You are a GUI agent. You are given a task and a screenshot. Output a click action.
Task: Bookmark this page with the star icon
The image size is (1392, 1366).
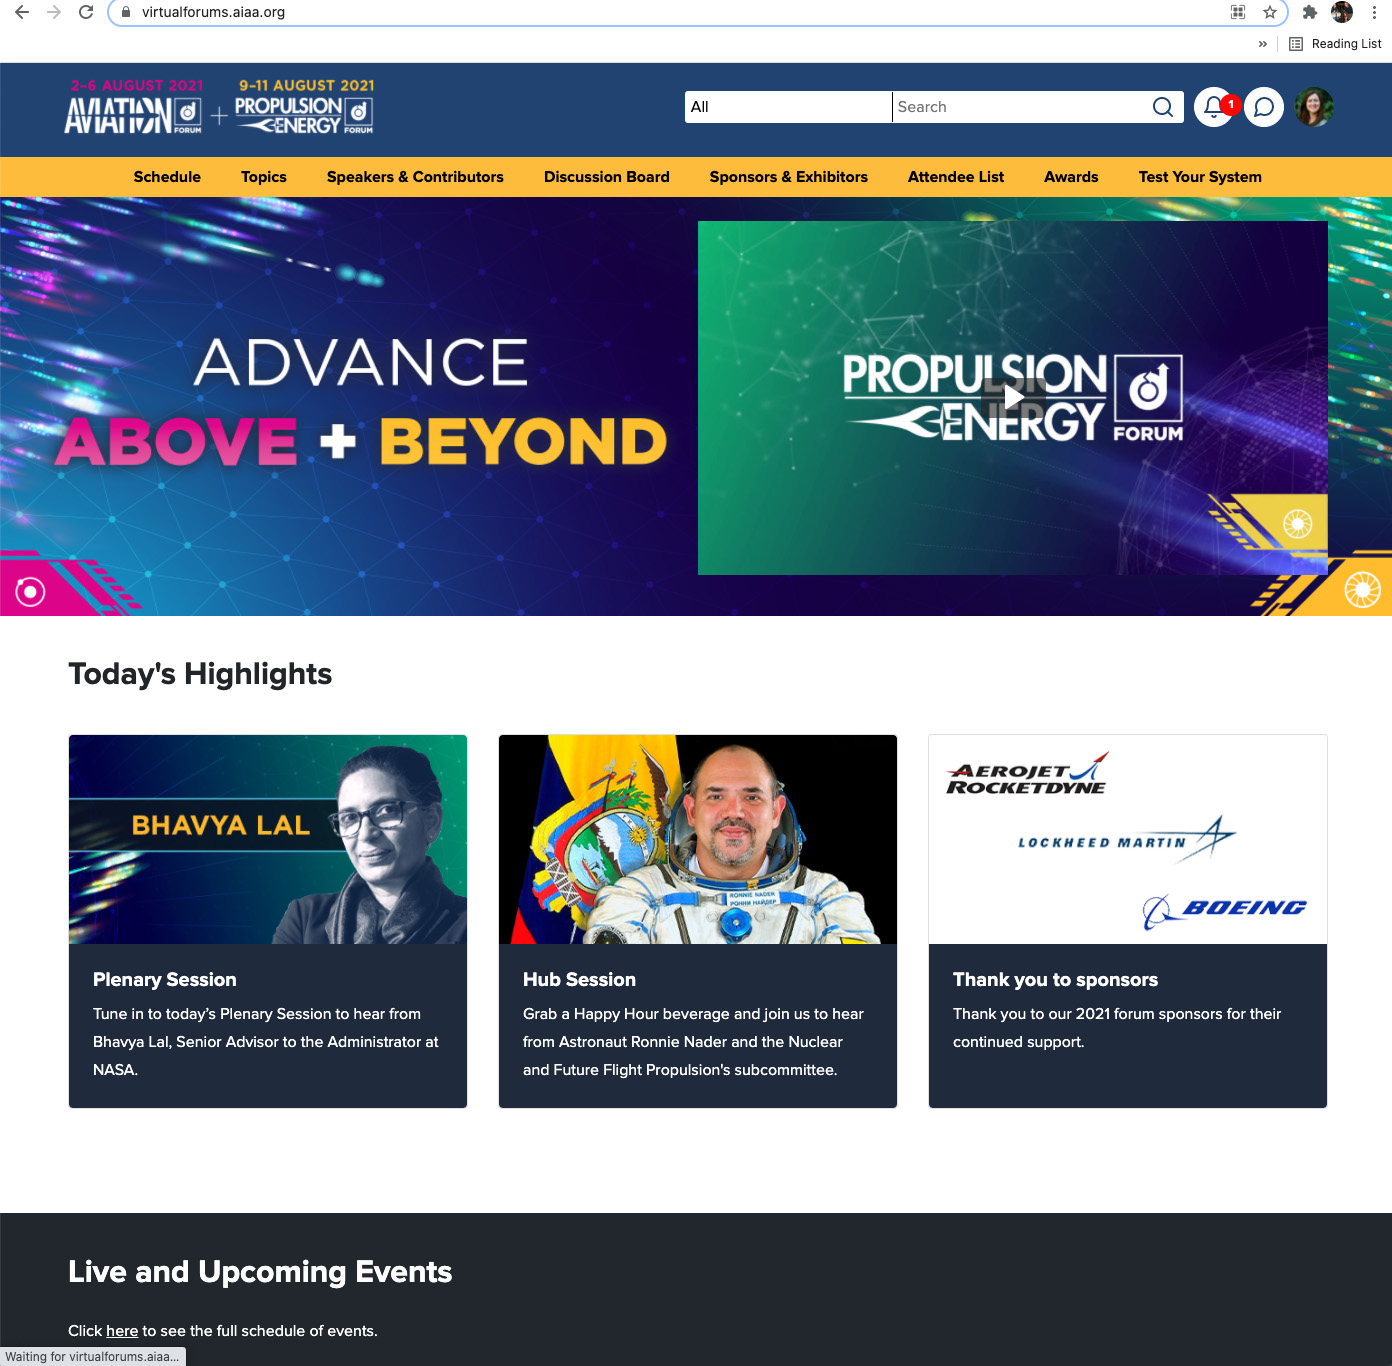click(1270, 12)
